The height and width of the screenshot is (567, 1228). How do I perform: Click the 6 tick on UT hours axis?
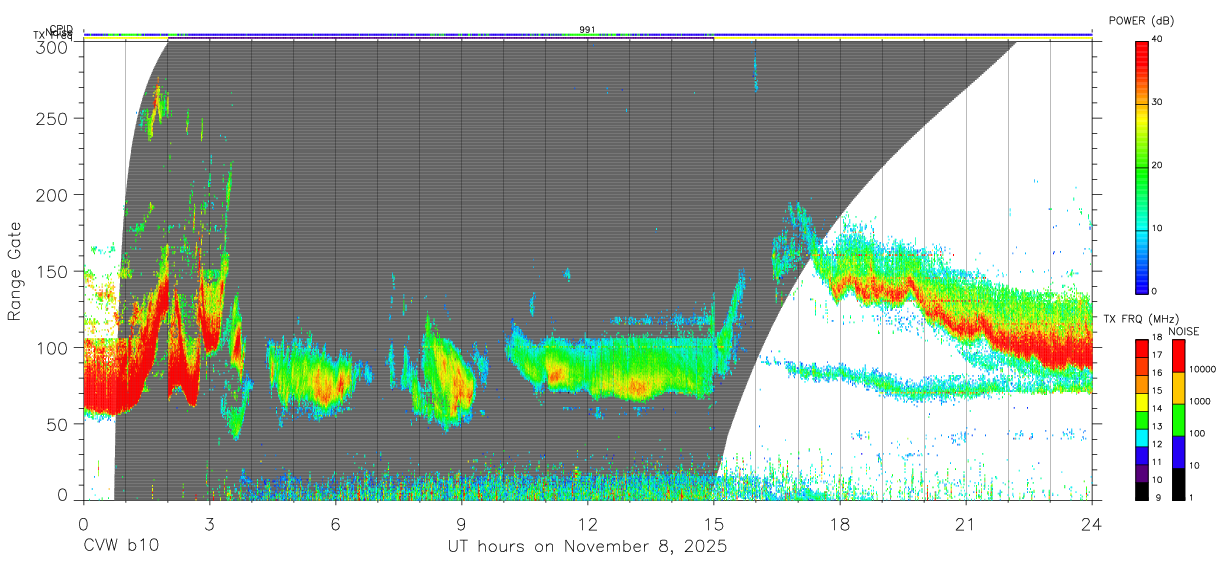click(335, 523)
